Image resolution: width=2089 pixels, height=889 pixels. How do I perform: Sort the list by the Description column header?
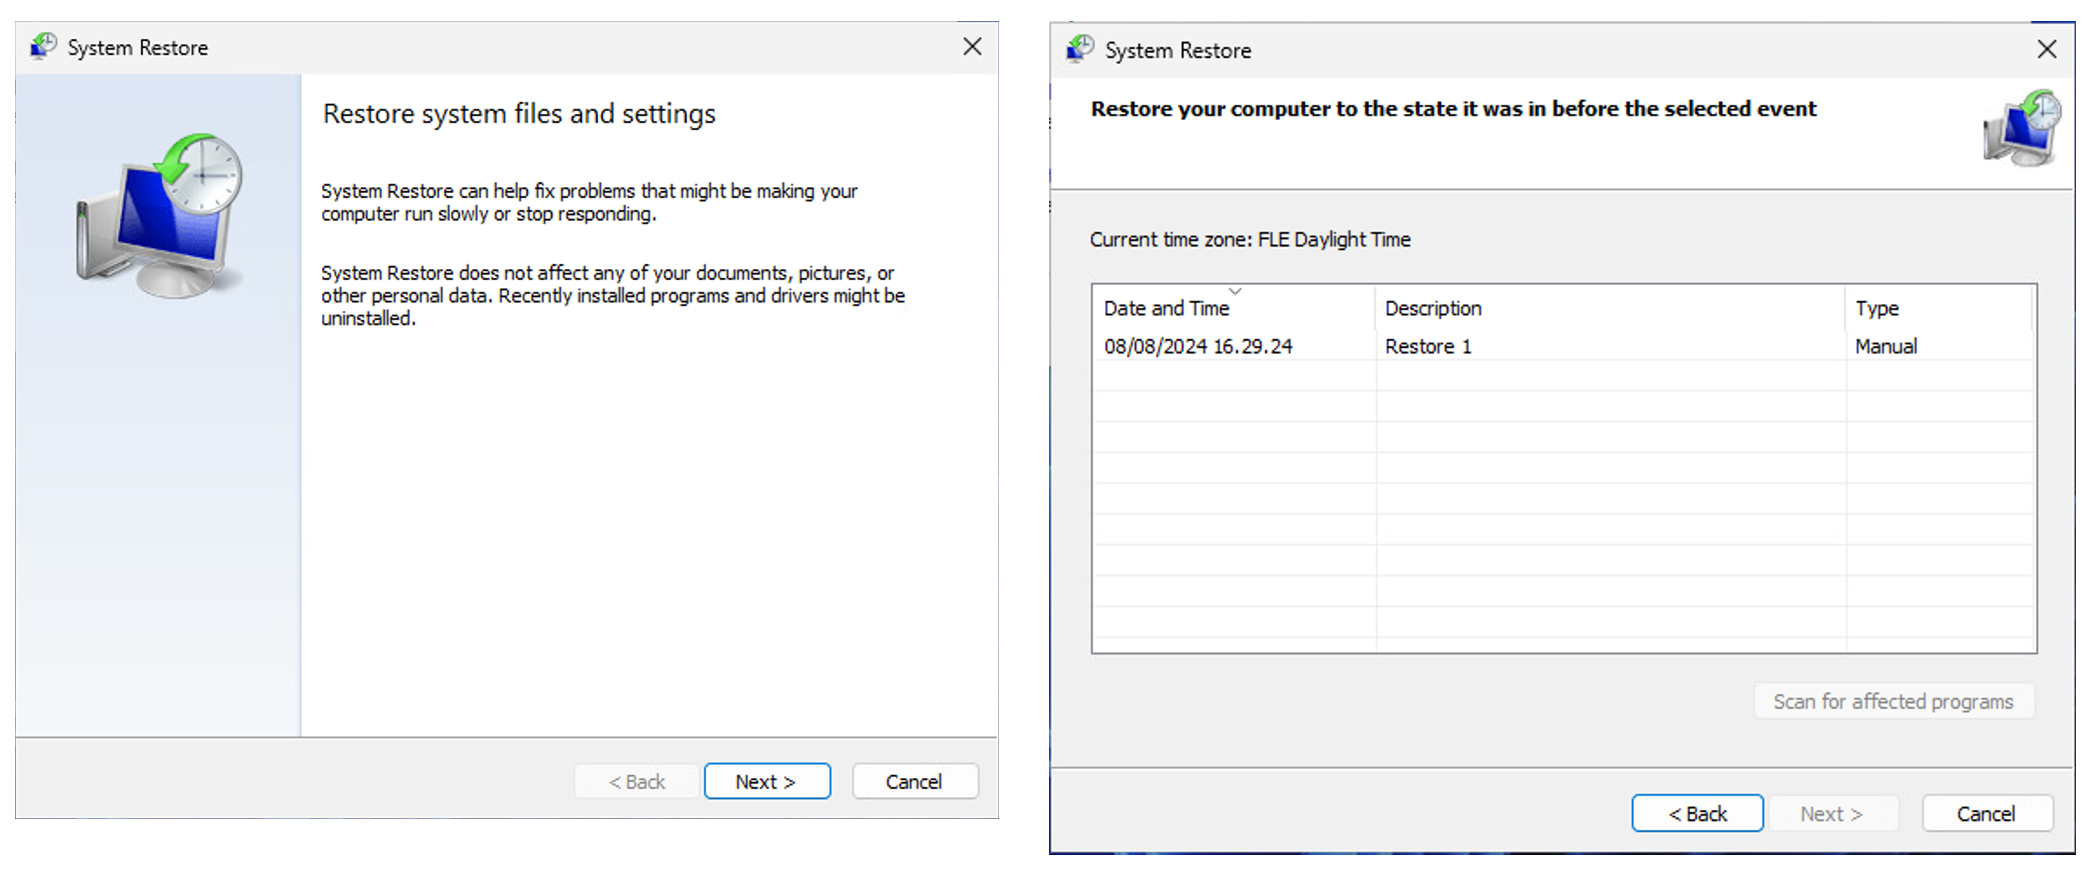(1432, 308)
